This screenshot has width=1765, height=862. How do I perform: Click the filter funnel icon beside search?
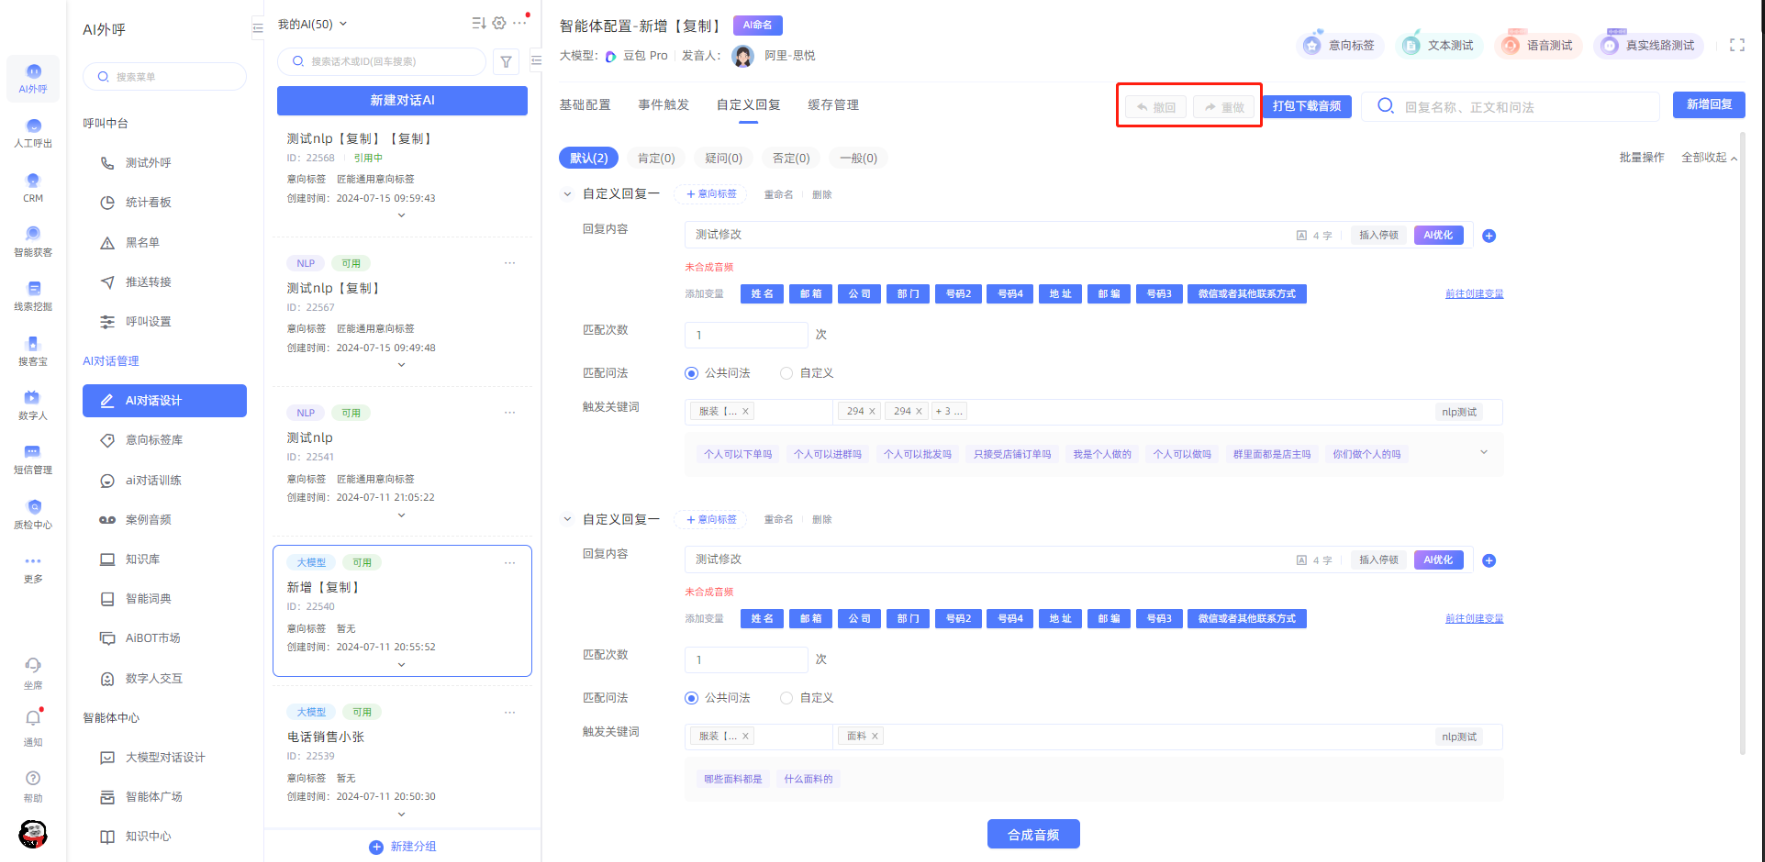point(506,62)
